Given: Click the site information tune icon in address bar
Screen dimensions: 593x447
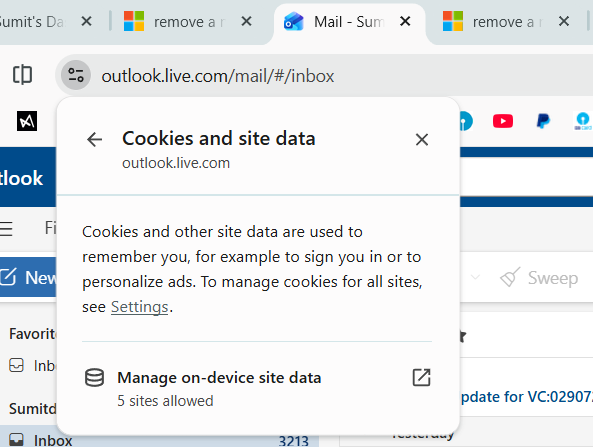Looking at the screenshot, I should (76, 75).
